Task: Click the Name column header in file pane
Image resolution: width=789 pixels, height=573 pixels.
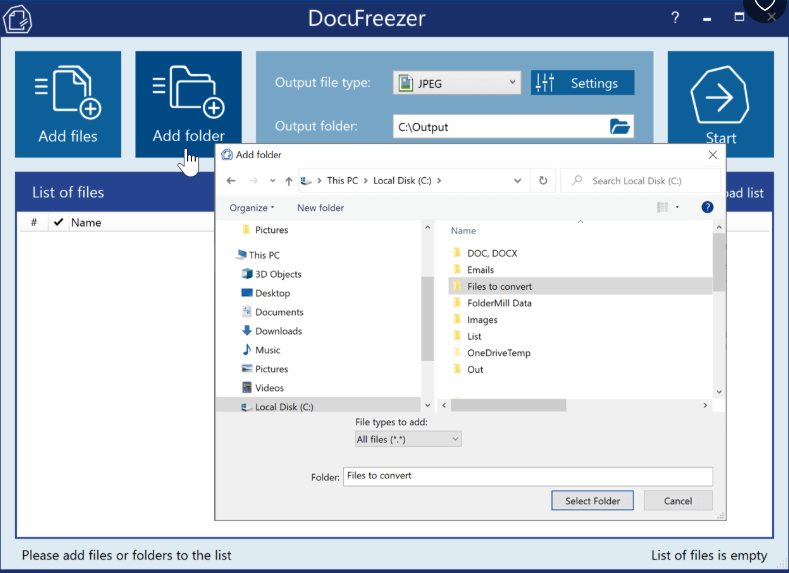Action: (463, 231)
